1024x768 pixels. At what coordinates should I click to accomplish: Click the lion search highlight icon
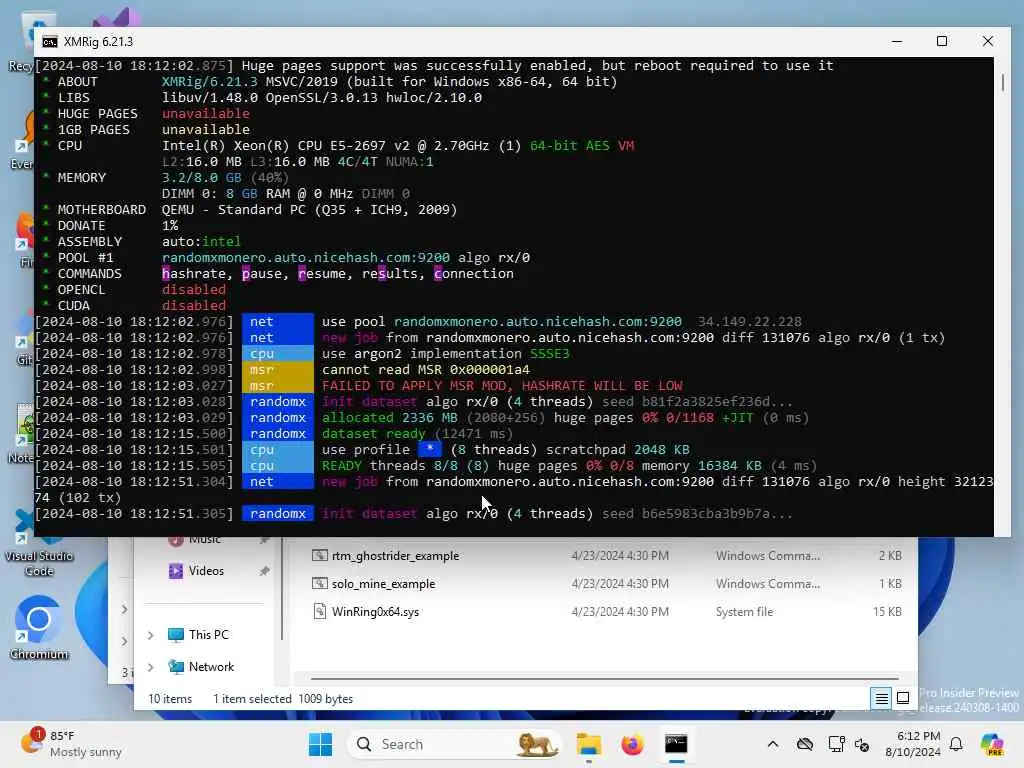[x=536, y=744]
